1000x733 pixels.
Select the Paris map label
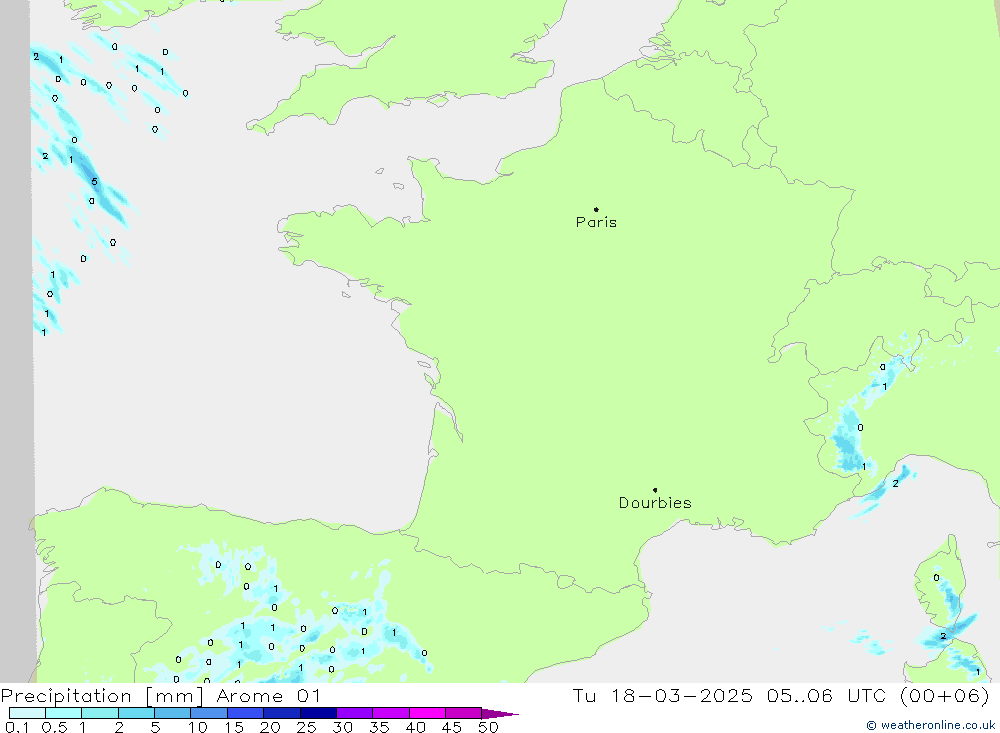point(596,223)
